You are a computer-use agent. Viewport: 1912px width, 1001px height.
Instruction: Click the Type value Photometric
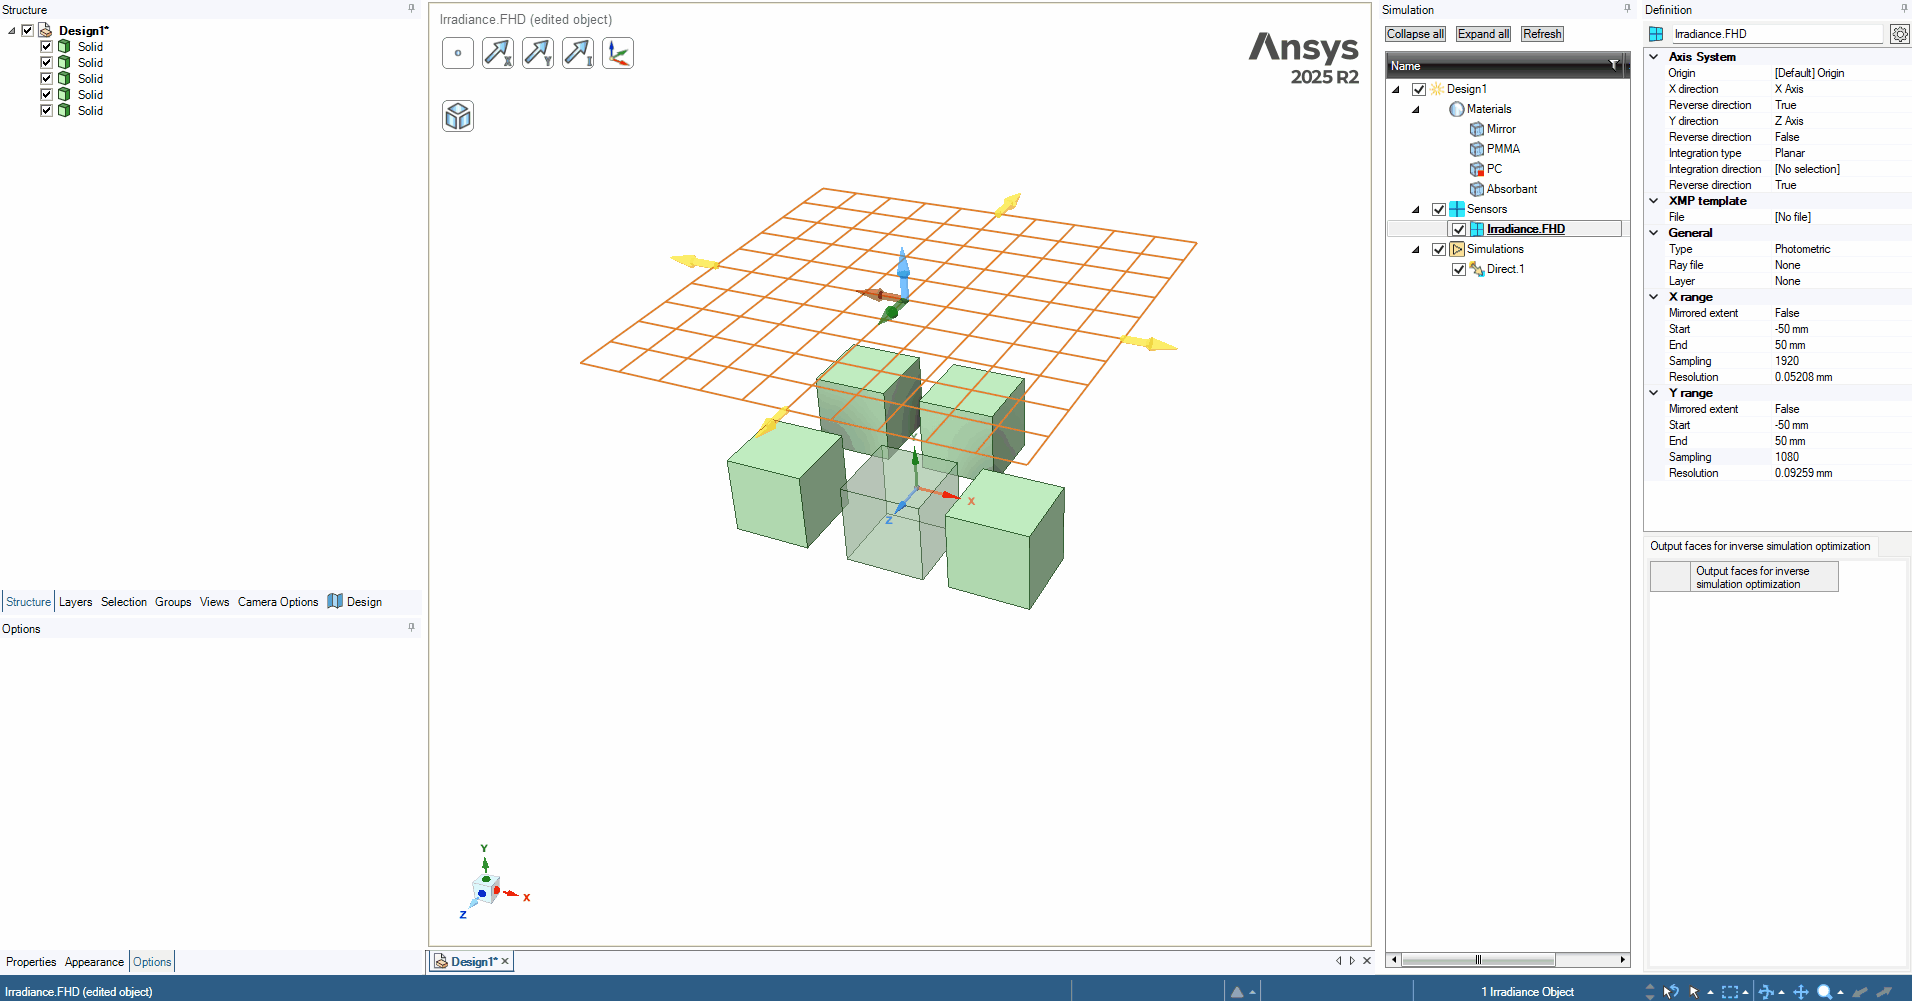point(1802,249)
